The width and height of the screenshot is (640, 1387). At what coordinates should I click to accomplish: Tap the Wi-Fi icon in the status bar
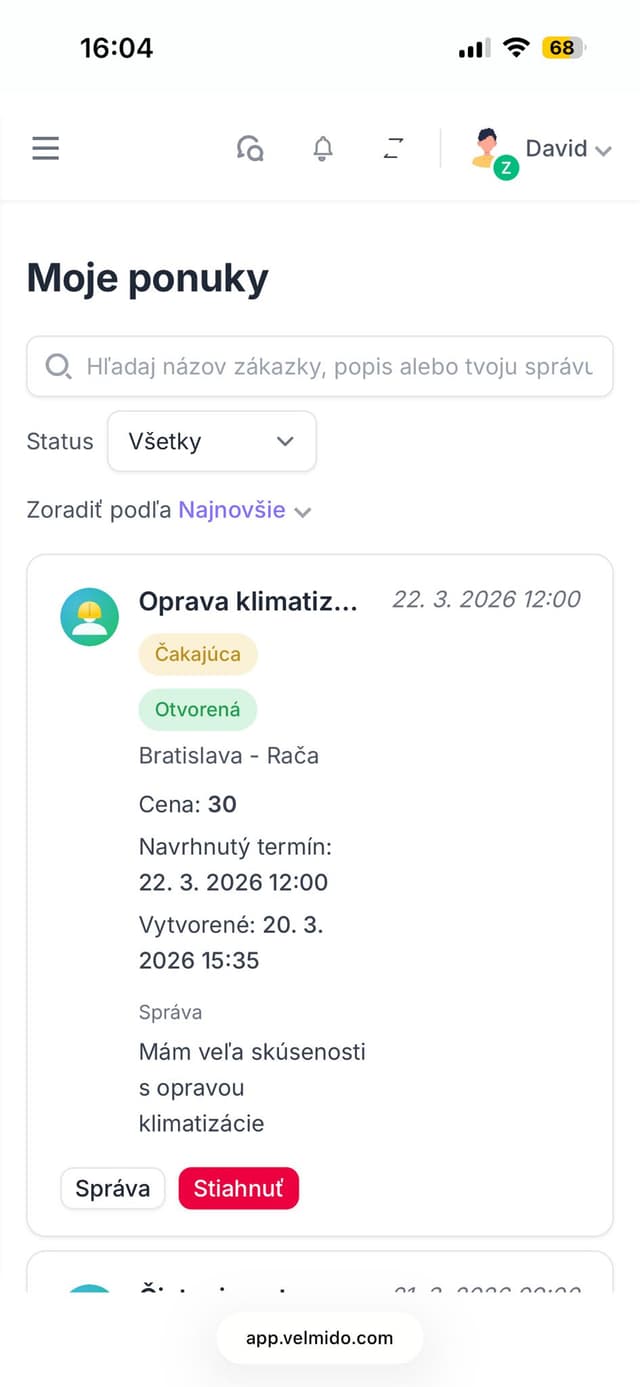click(516, 46)
